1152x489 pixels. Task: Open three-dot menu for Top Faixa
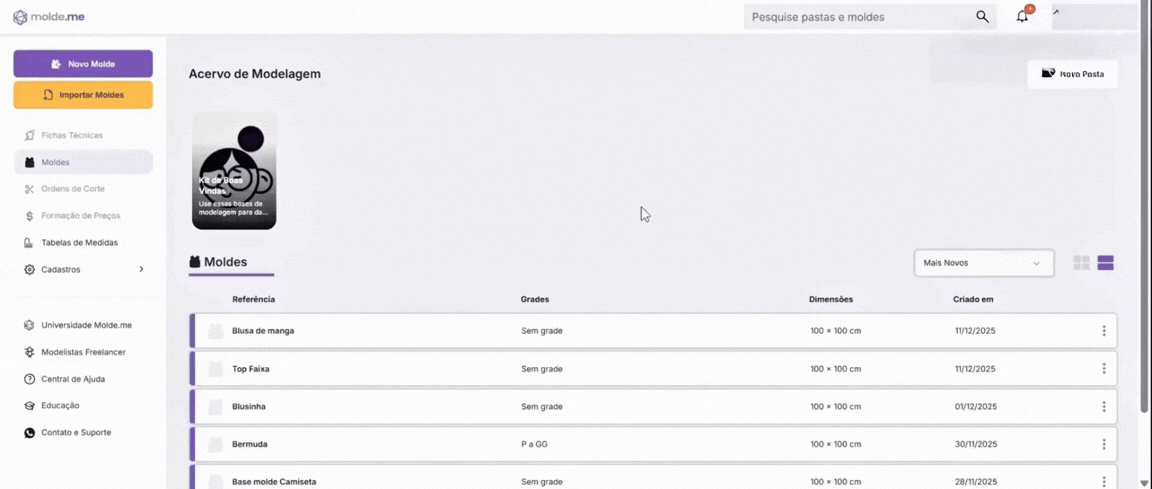pyautogui.click(x=1104, y=369)
